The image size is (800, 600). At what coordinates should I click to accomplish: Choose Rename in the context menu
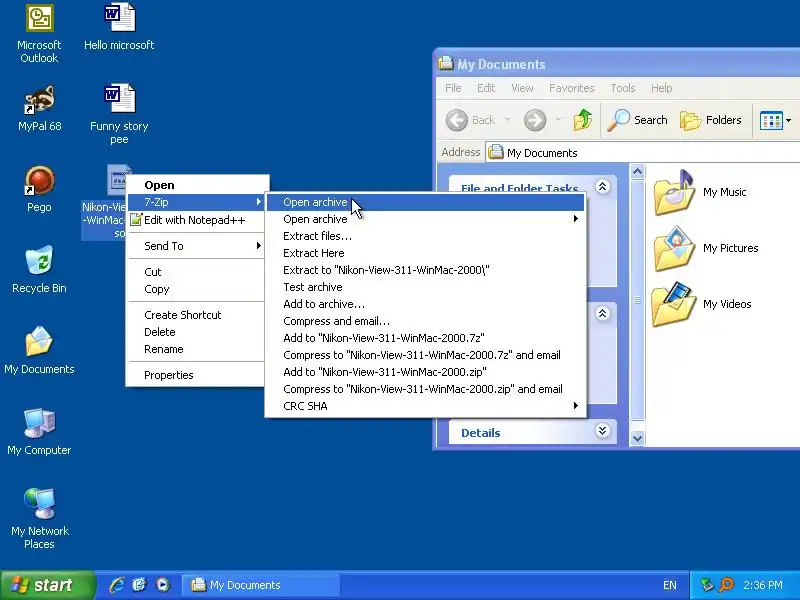[x=196, y=349]
